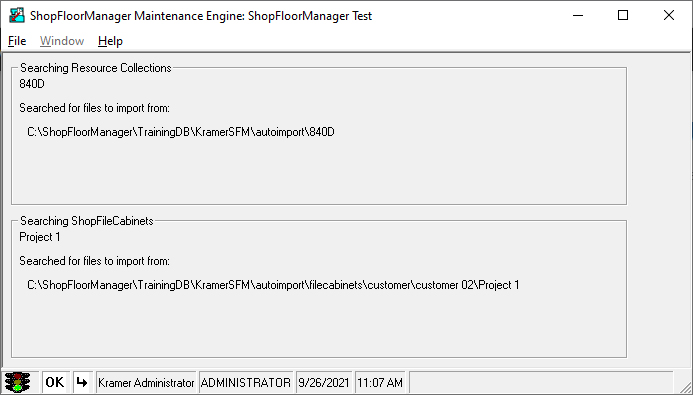Maximize the Maintenance Engine window
Image resolution: width=693 pixels, height=395 pixels.
(x=623, y=15)
